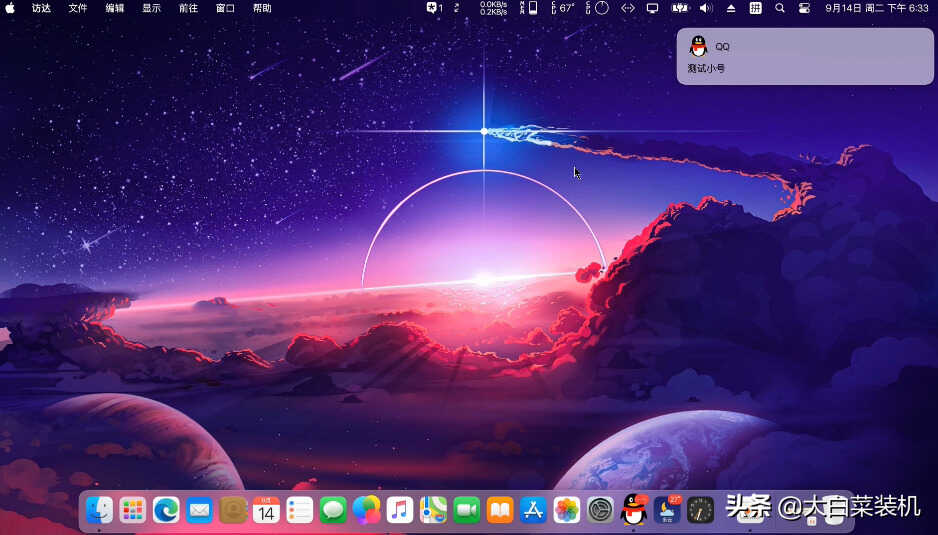Open the 文件 menu

pos(78,8)
